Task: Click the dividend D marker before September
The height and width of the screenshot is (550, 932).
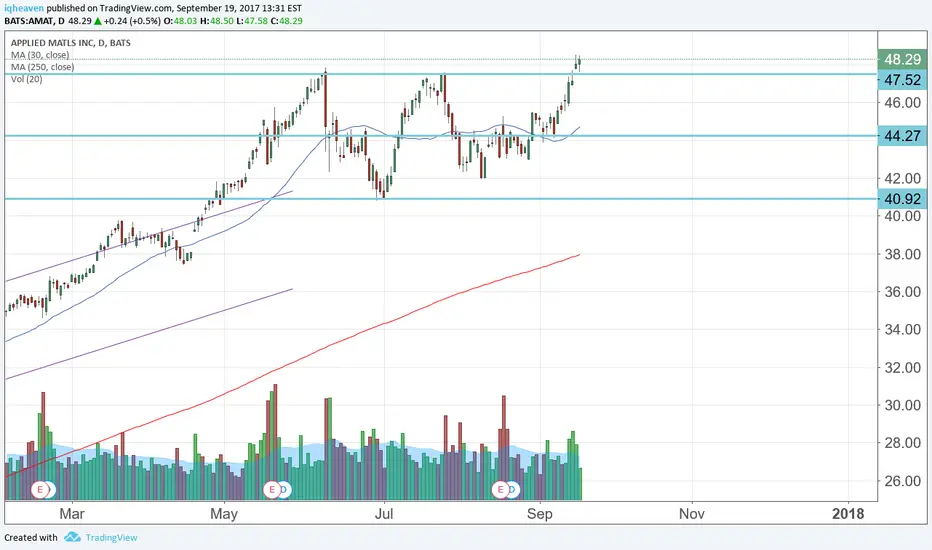Action: (x=513, y=489)
